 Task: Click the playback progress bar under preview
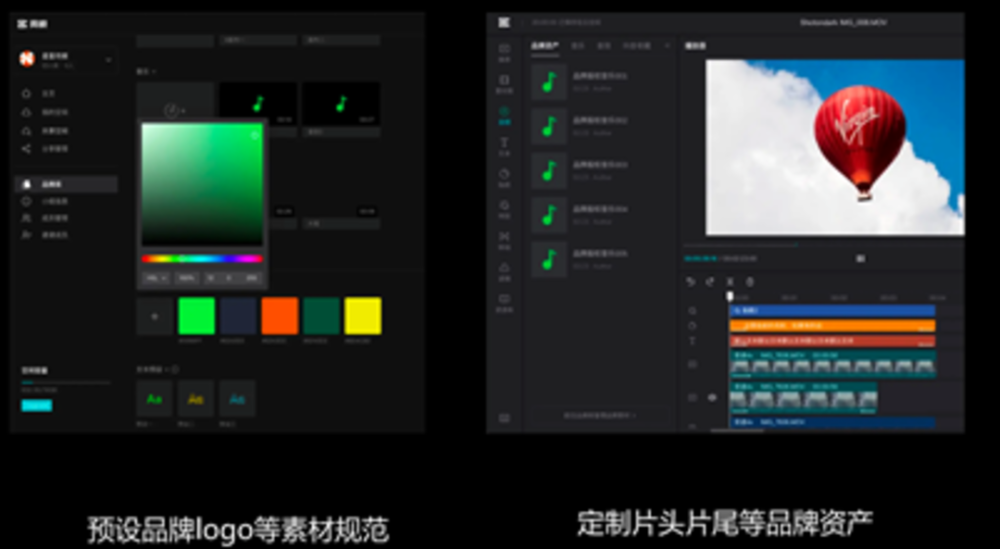(x=823, y=245)
